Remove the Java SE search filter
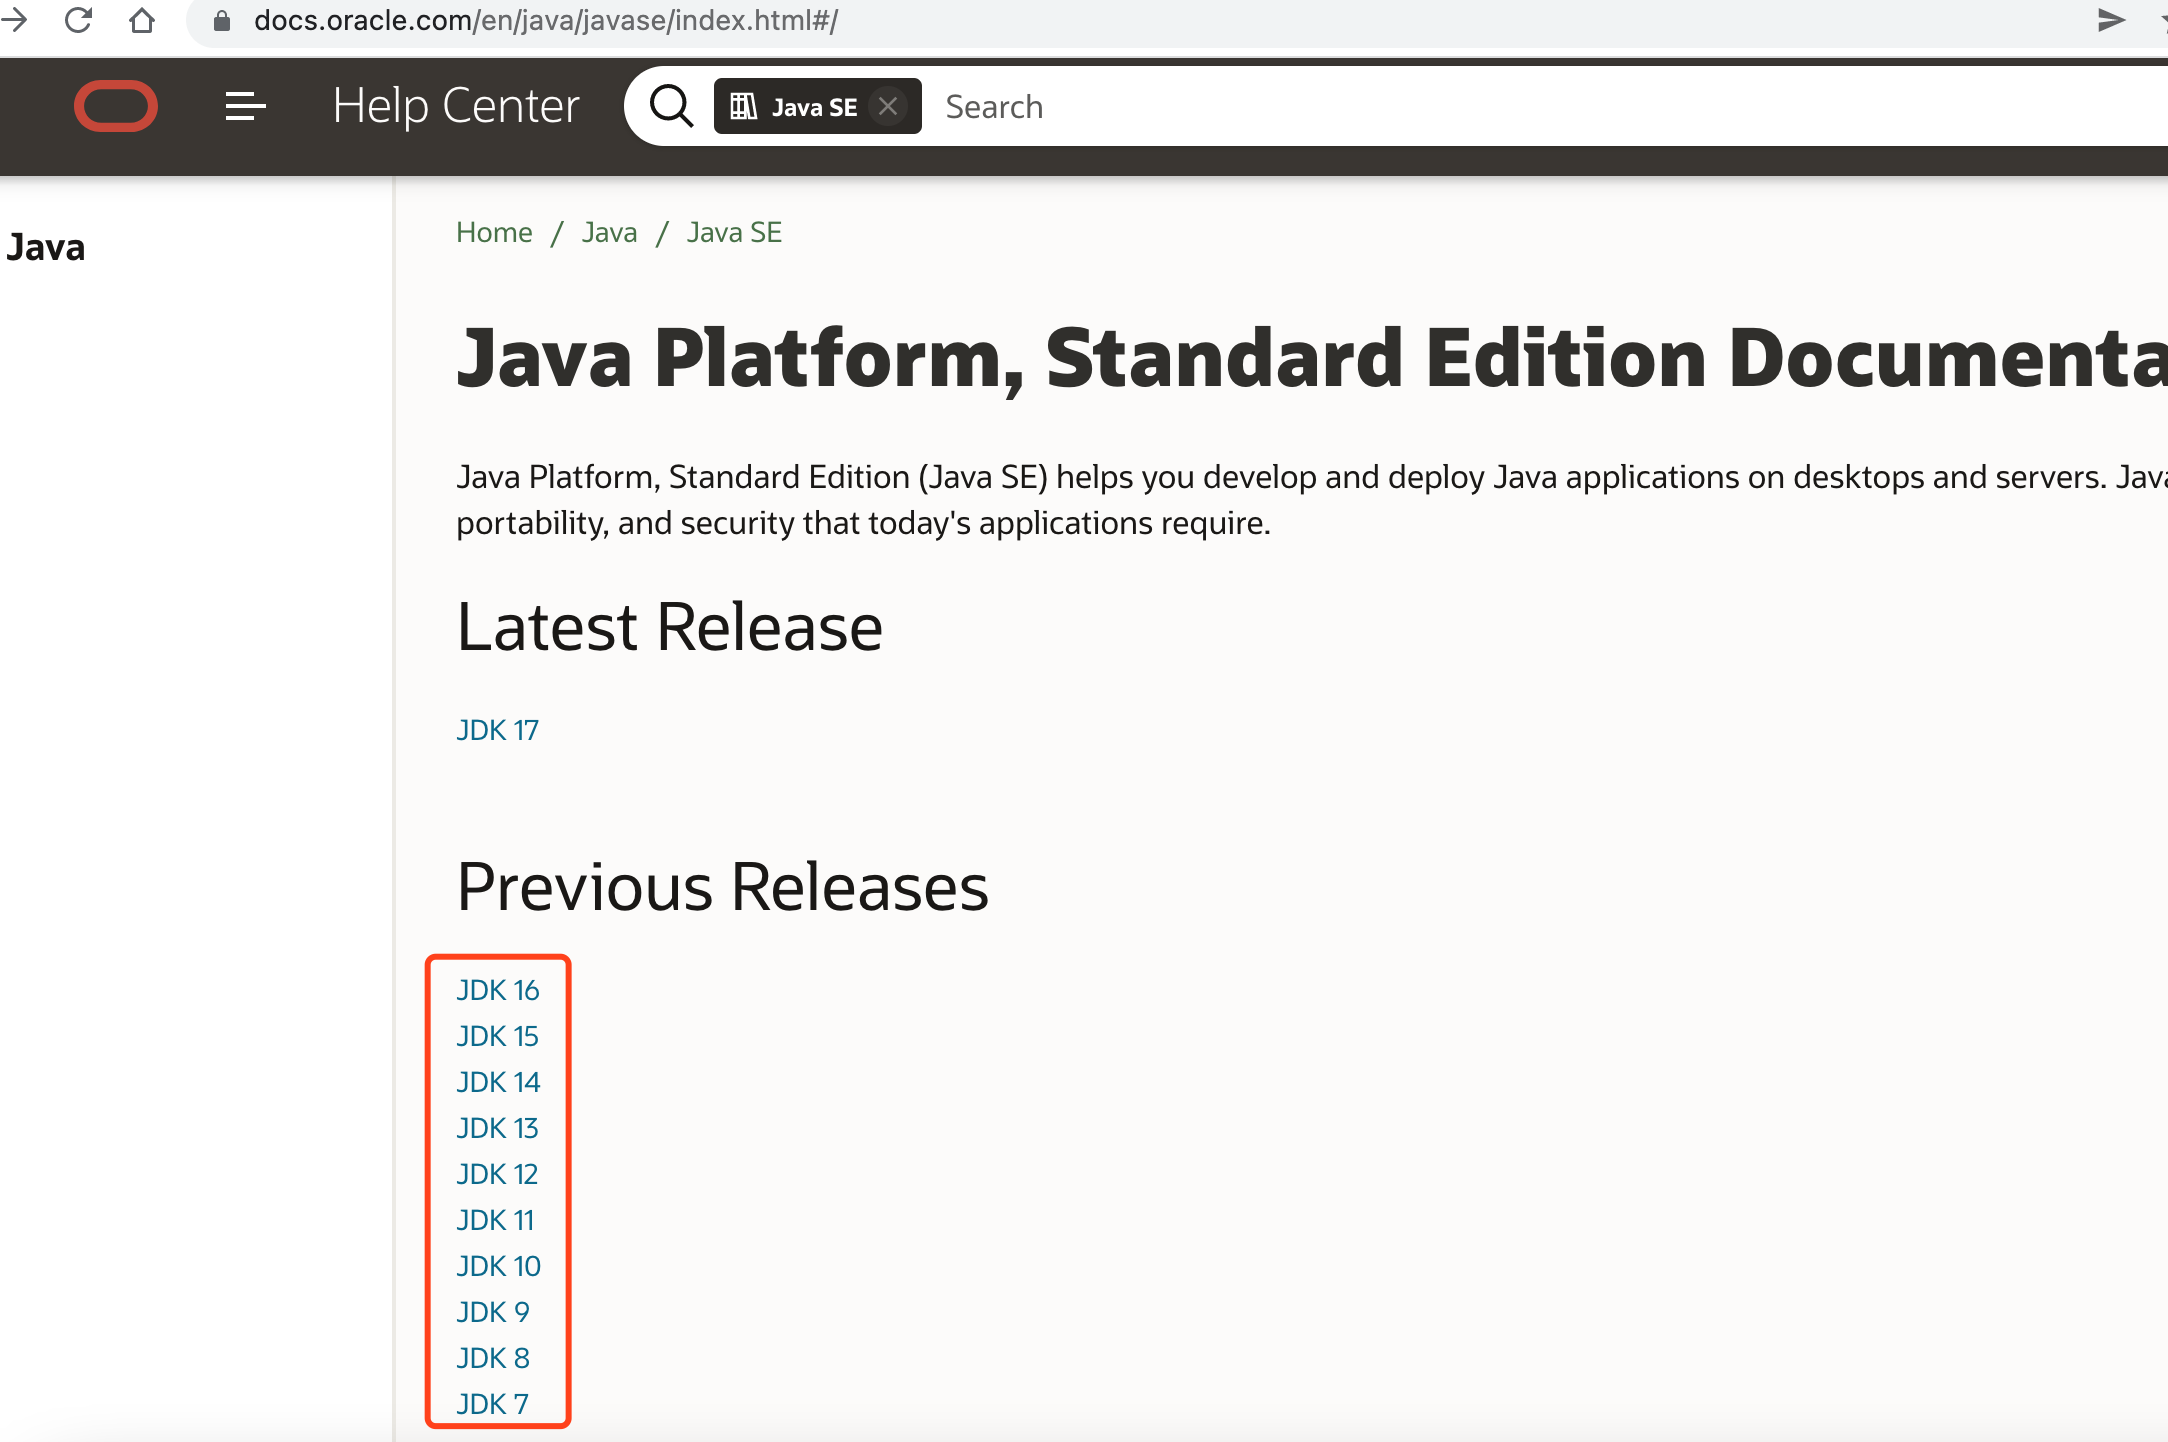Viewport: 2168px width, 1442px height. tap(888, 106)
